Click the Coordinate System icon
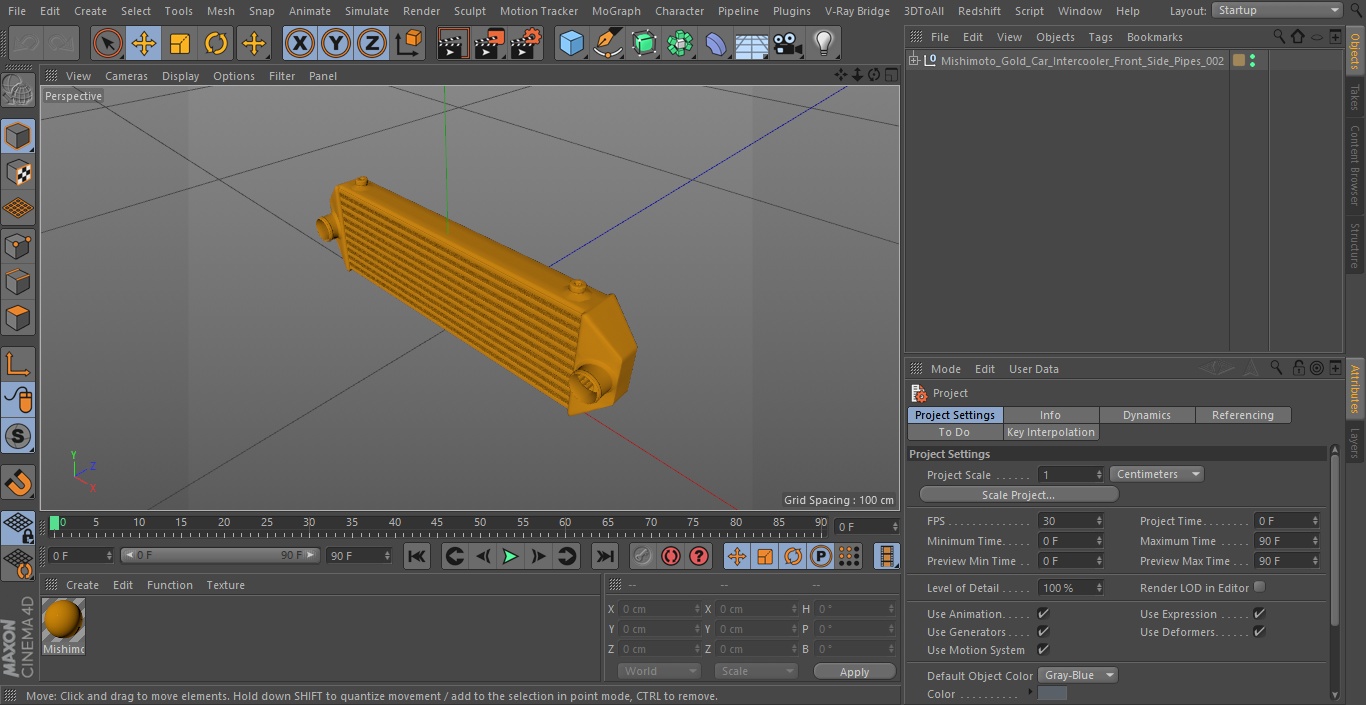 (x=409, y=44)
